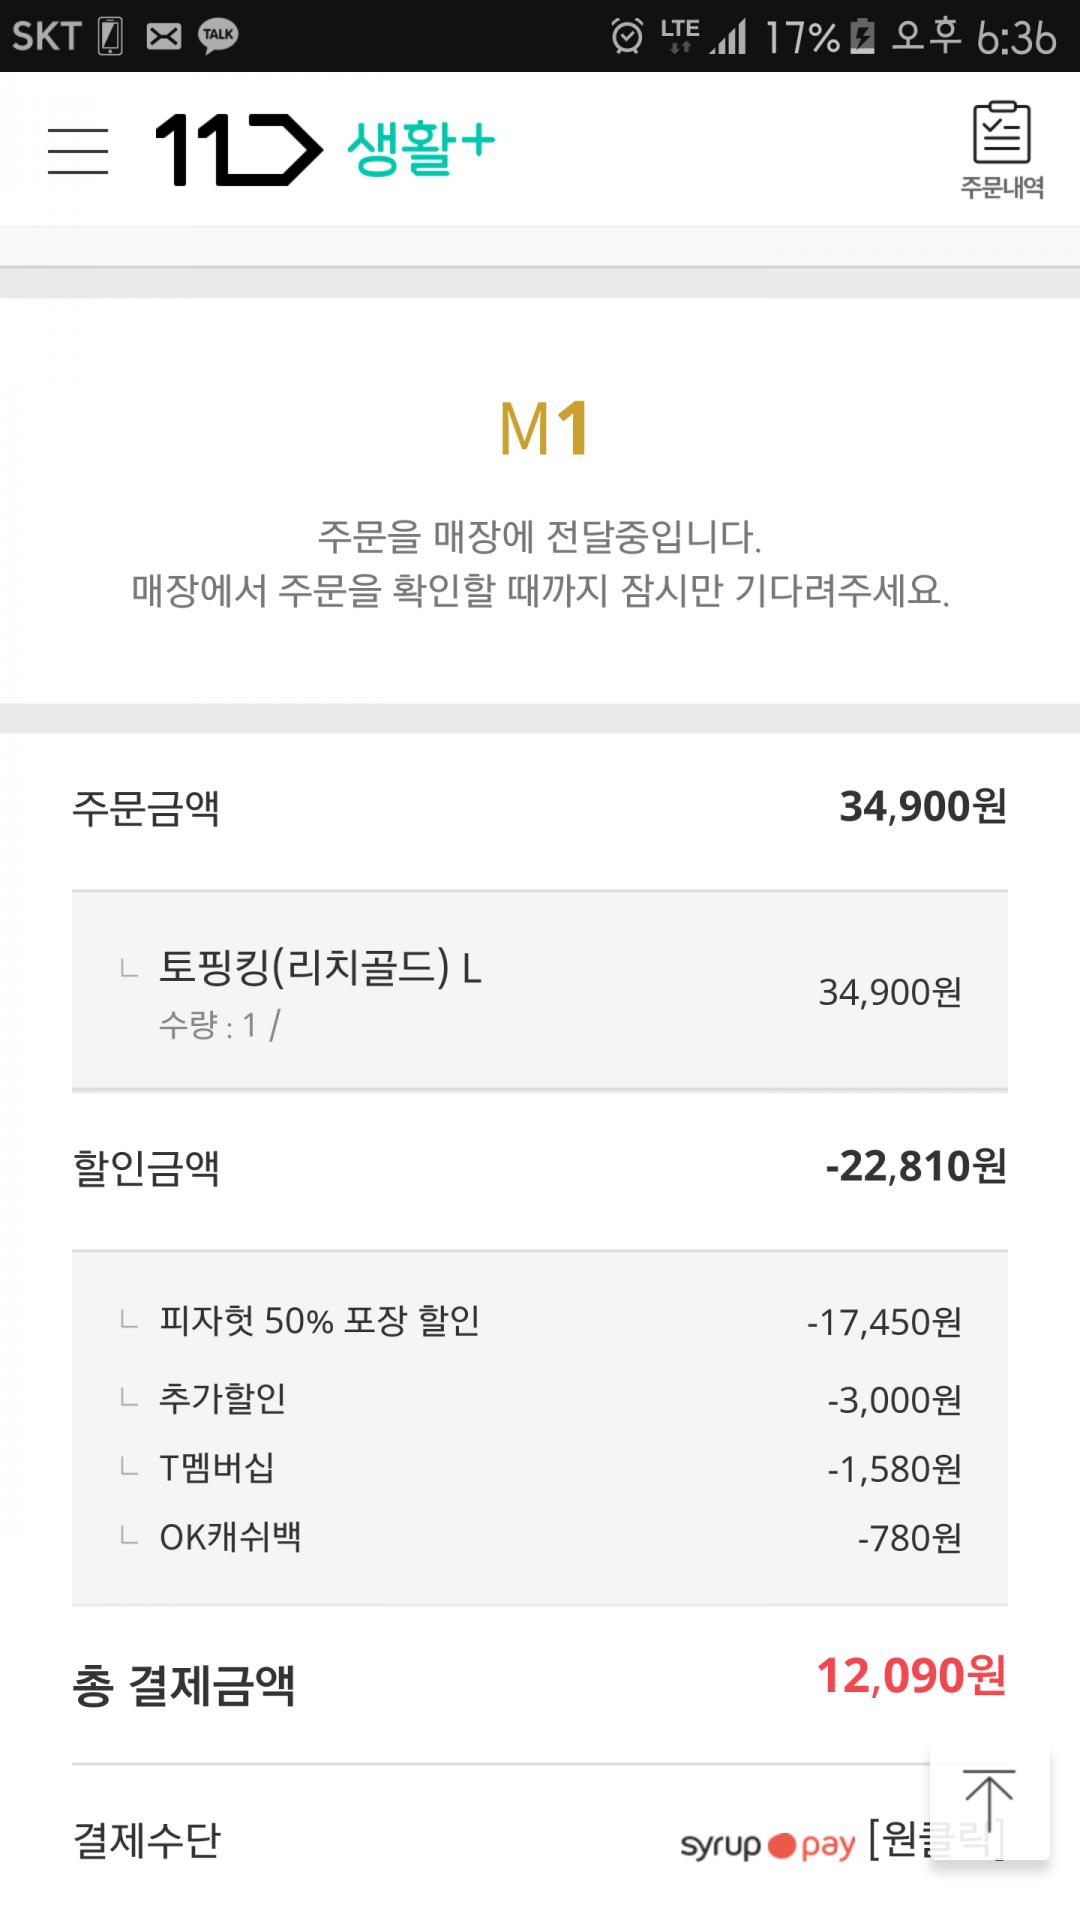Screen dimensions: 1080x1920
Task: Tap the battery status icon
Action: [x=862, y=37]
